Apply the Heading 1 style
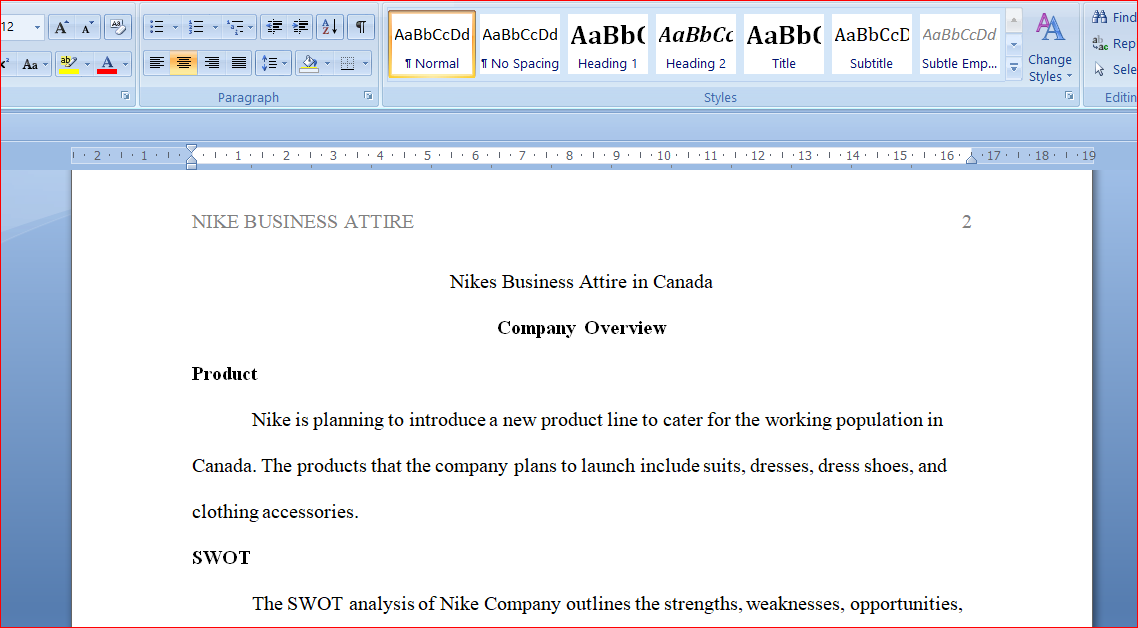1138x628 pixels. tap(607, 44)
